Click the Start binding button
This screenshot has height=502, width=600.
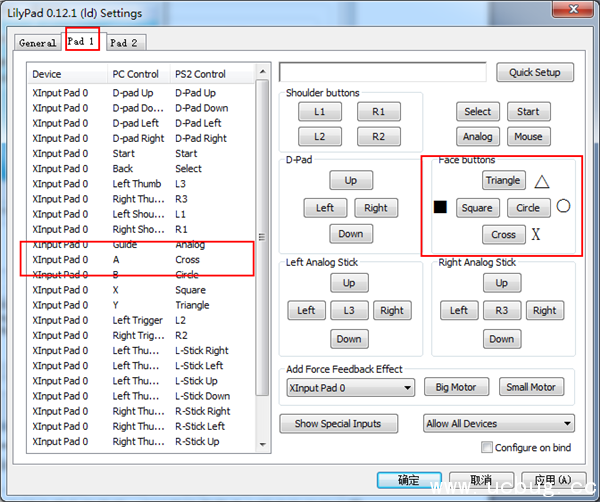coord(528,112)
